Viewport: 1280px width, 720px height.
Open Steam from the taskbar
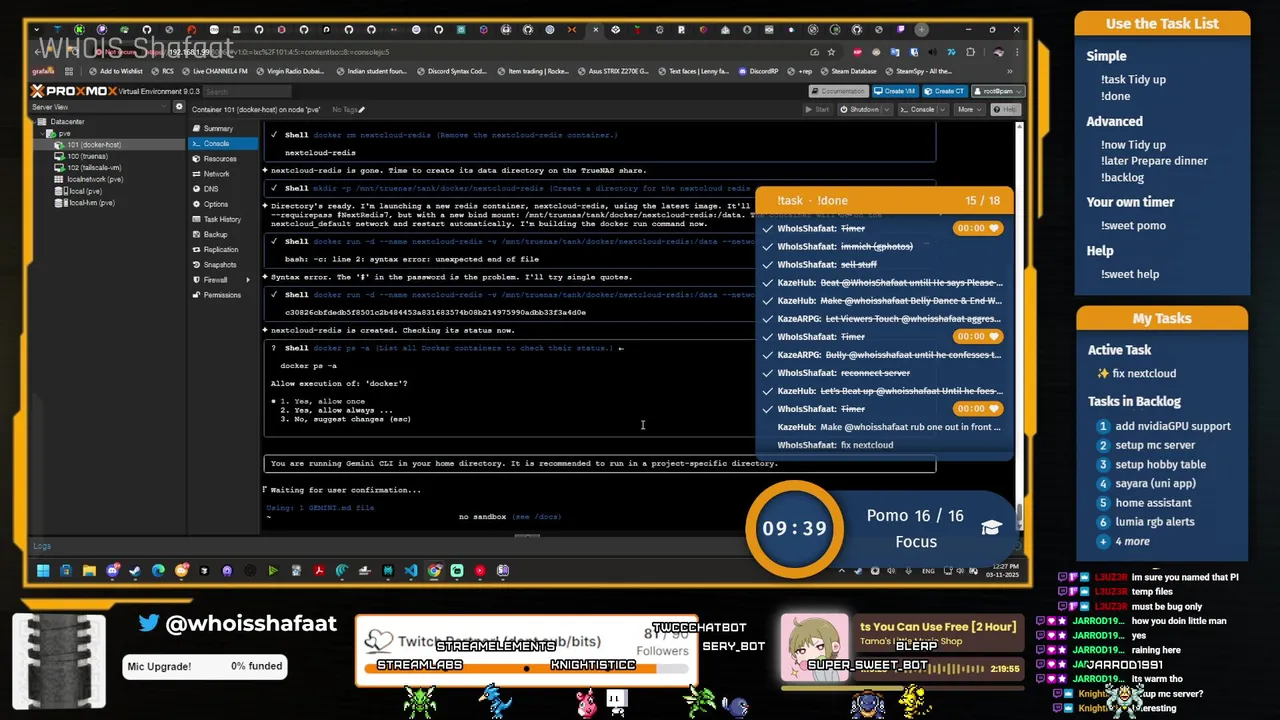click(x=135, y=571)
